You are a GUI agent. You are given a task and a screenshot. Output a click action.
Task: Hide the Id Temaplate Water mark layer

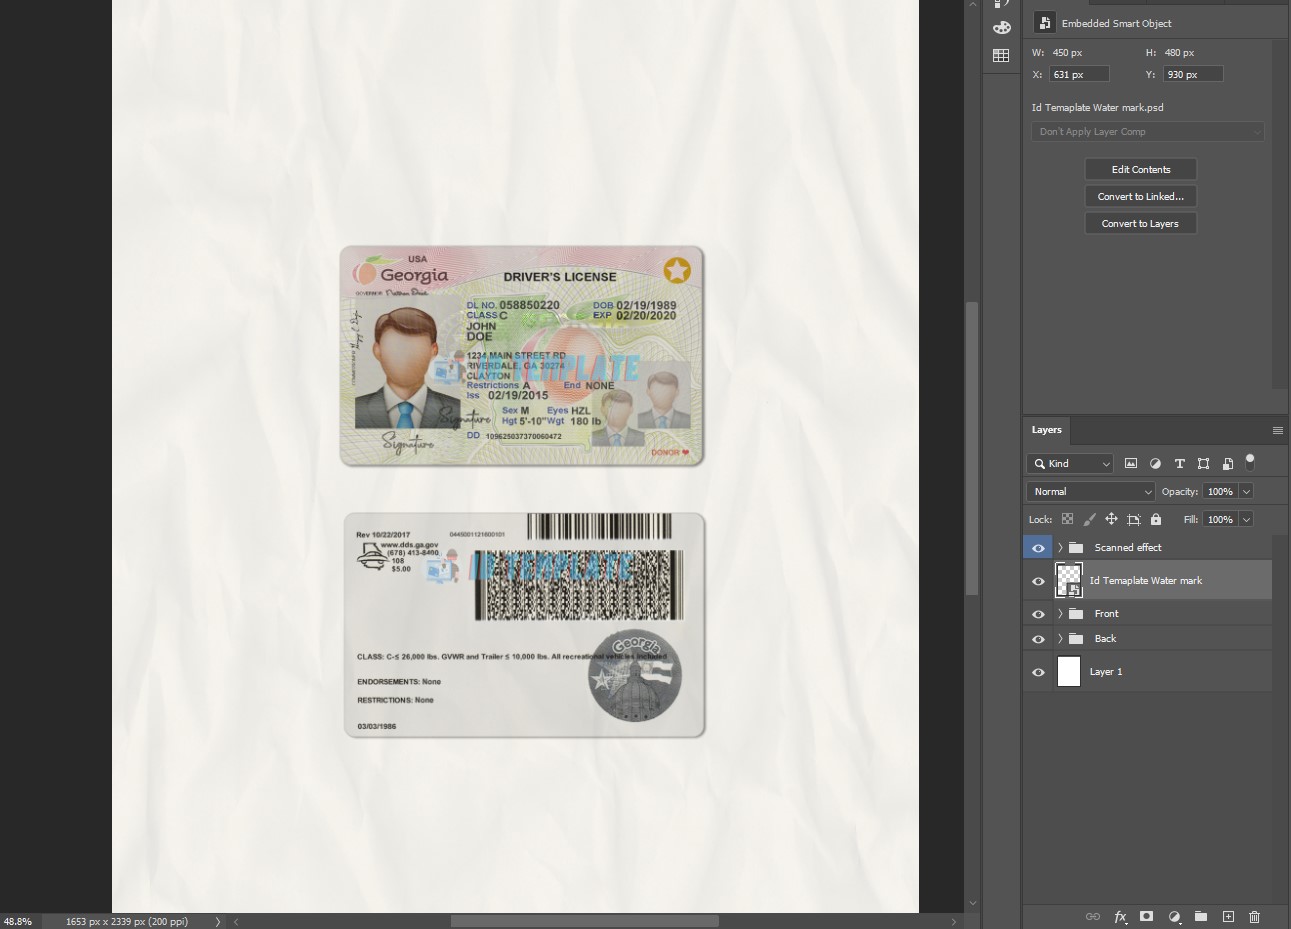[x=1038, y=581]
